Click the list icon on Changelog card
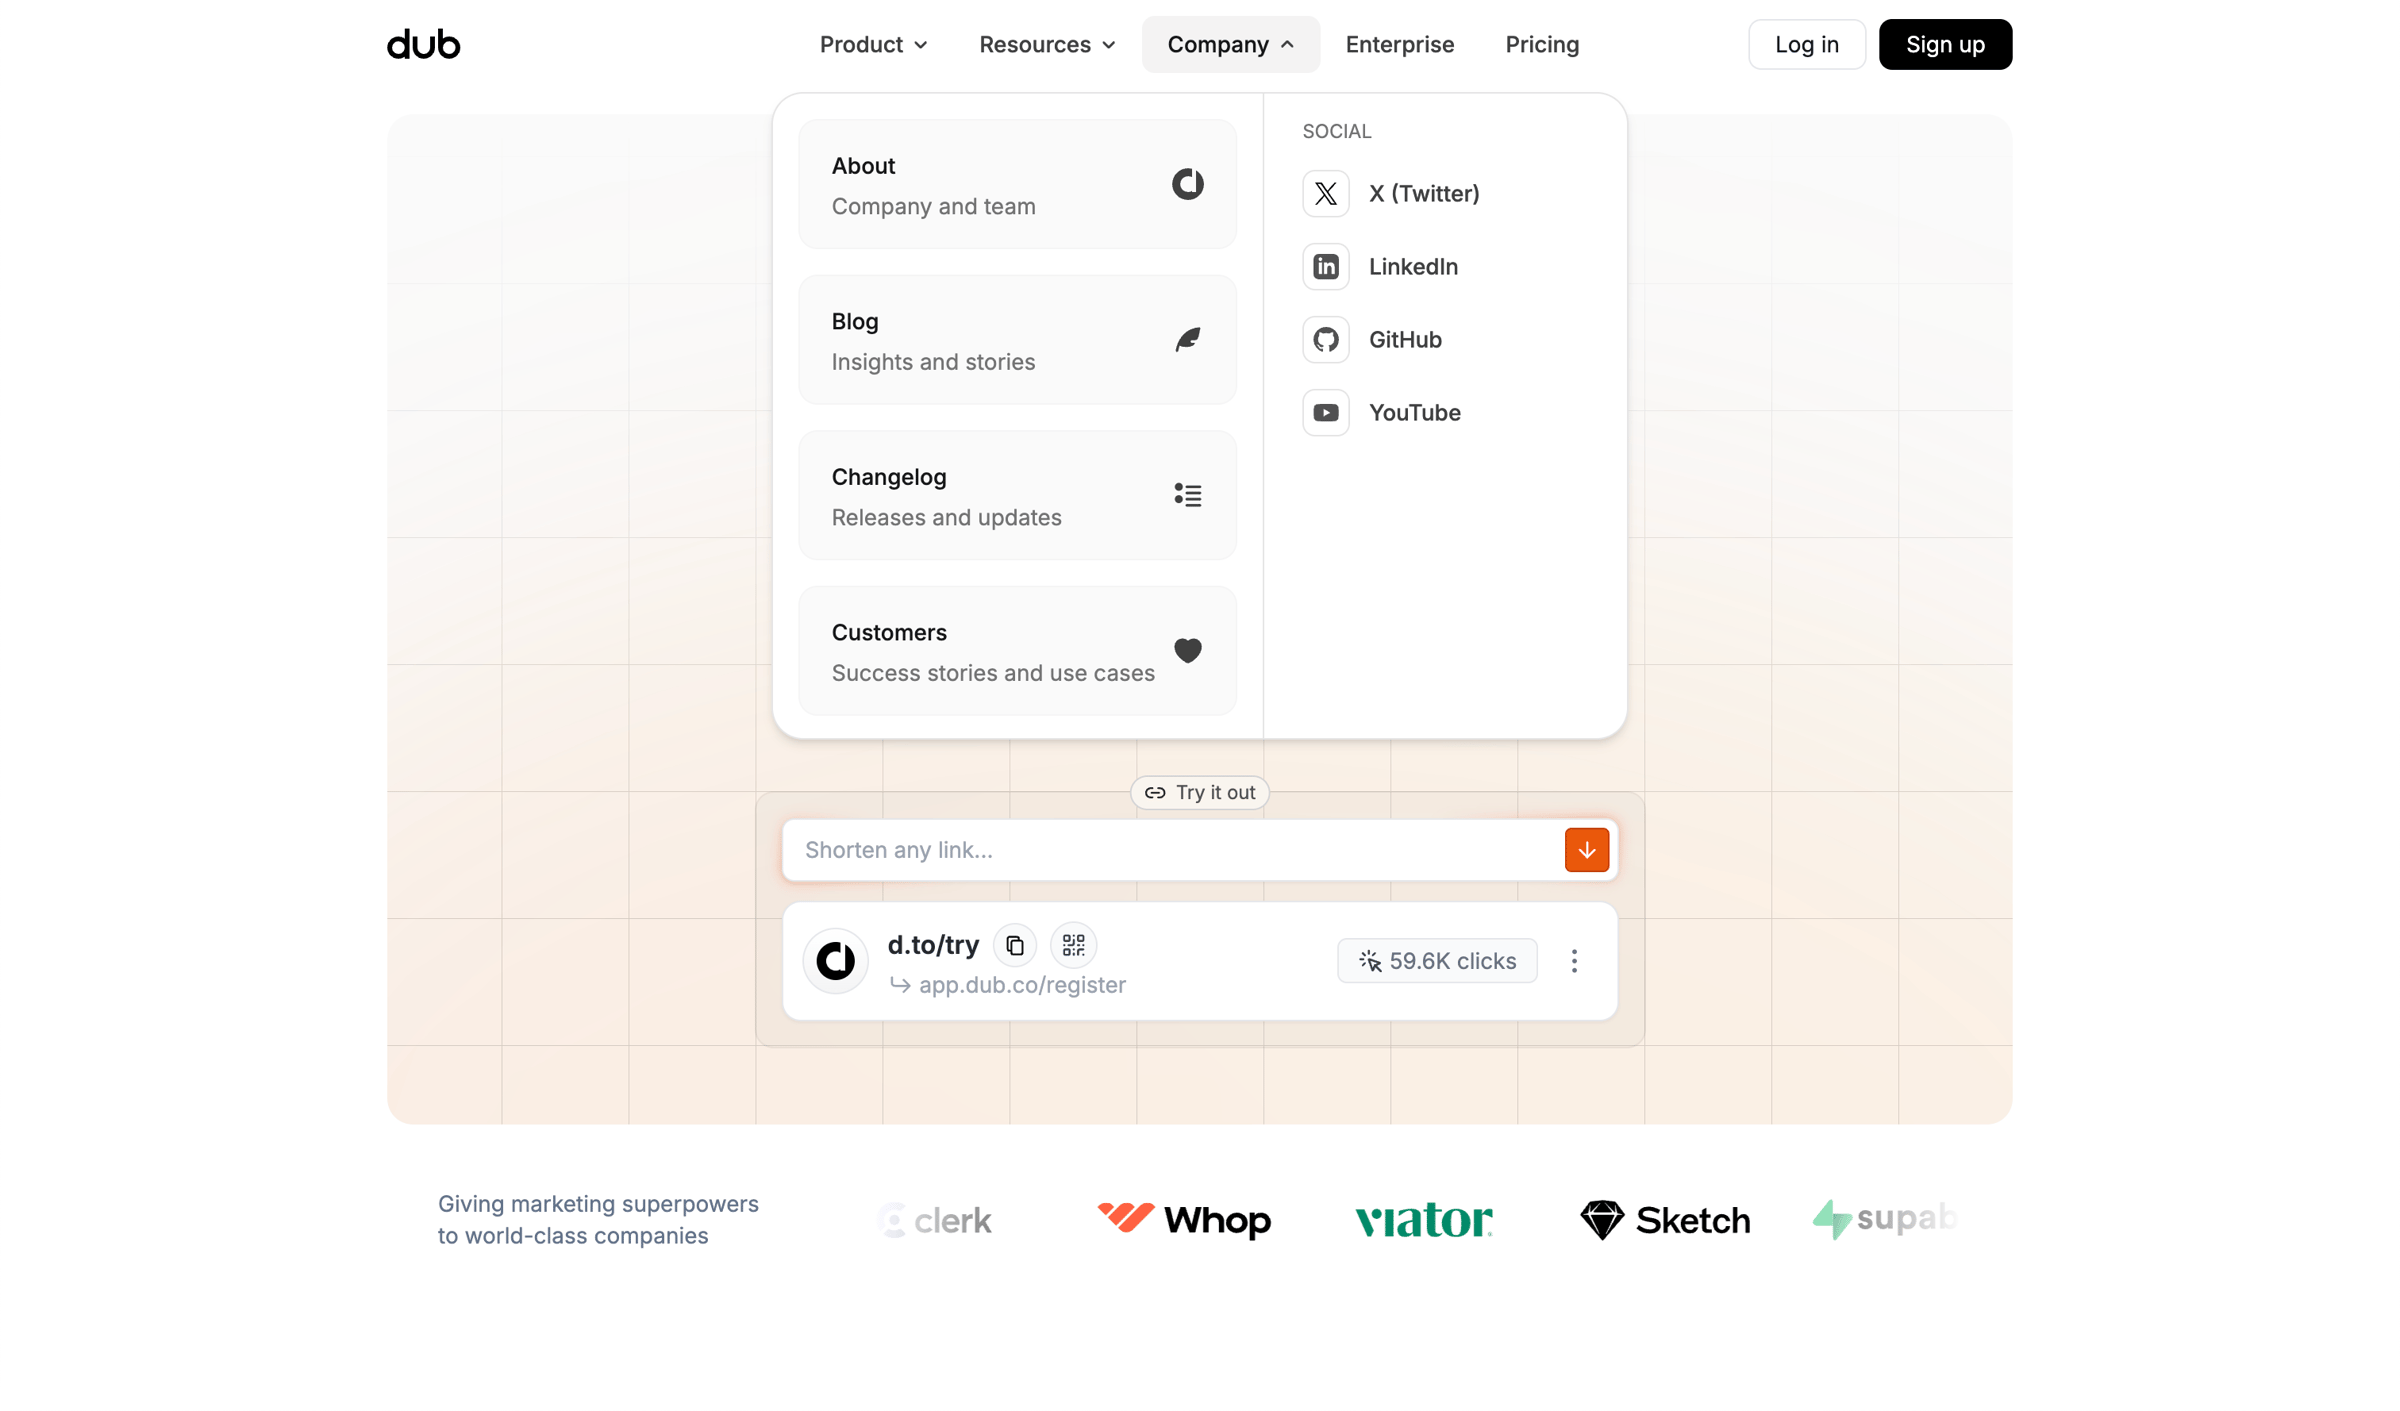This screenshot has width=2400, height=1411. [1187, 495]
